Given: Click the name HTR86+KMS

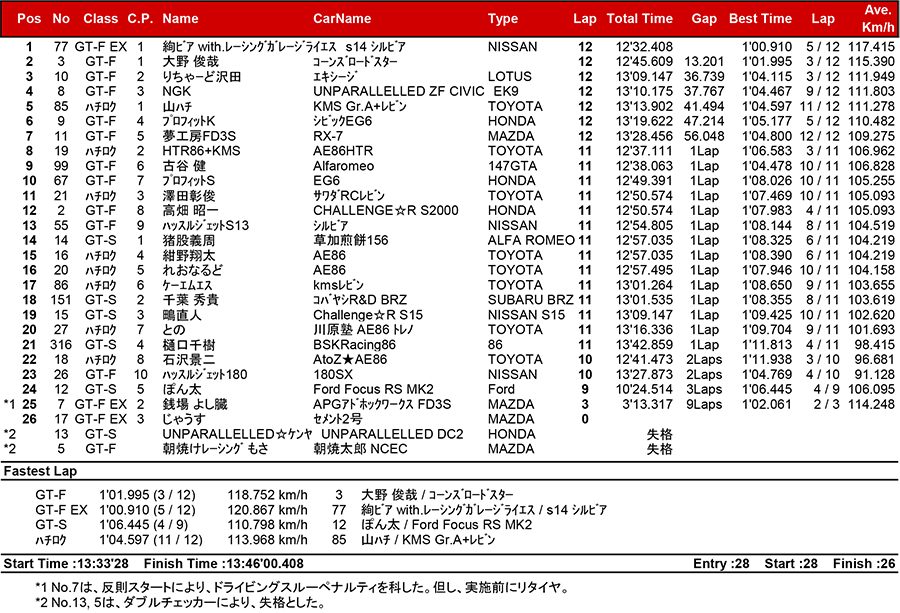Looking at the screenshot, I should (201, 151).
